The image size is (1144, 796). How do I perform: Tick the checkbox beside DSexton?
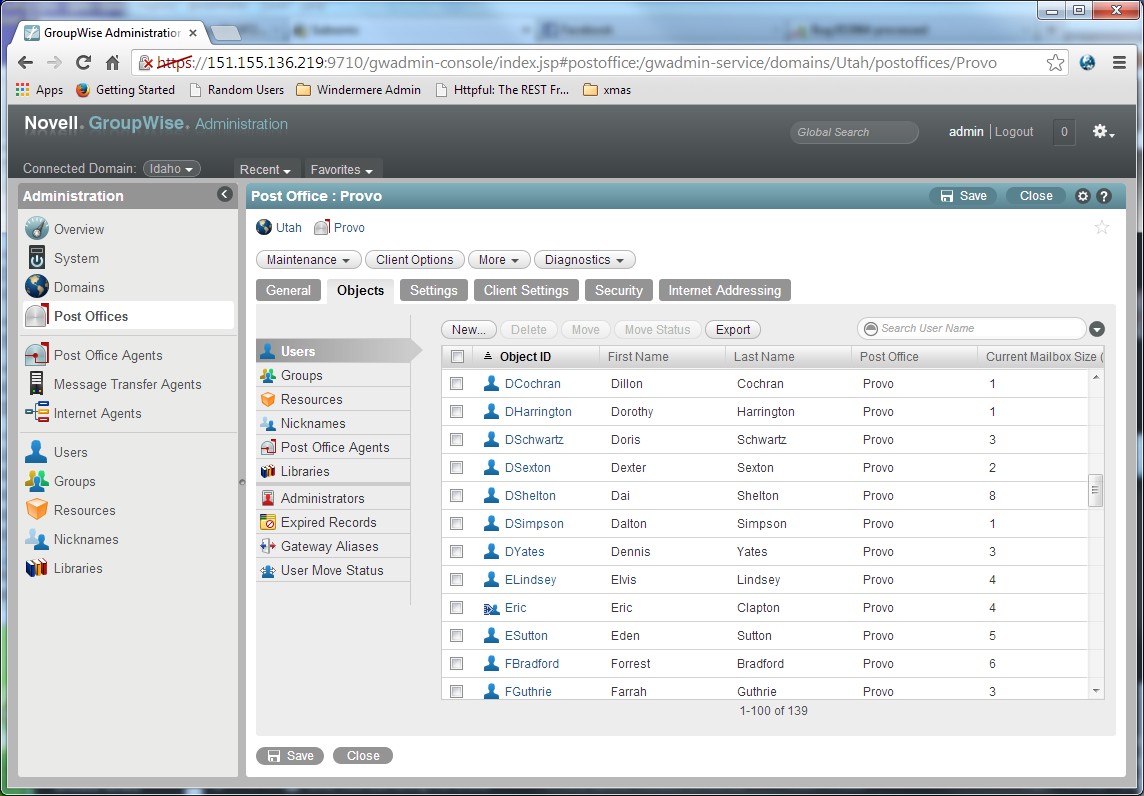click(x=457, y=468)
